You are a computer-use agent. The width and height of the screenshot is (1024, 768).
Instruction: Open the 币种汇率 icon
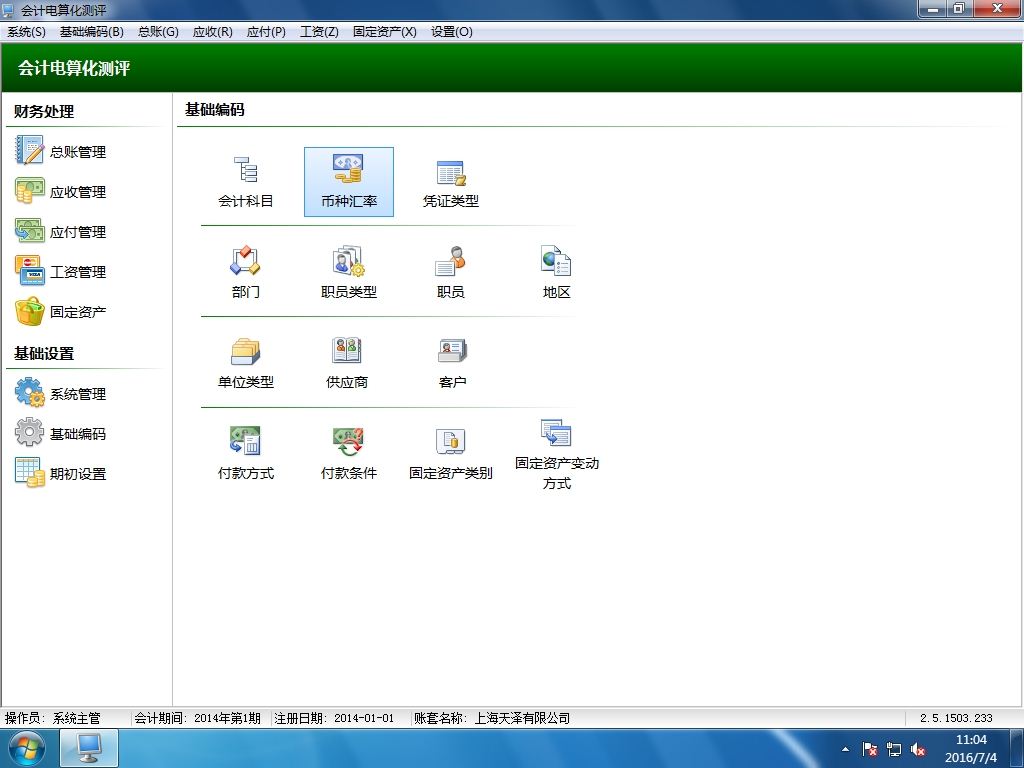[349, 182]
